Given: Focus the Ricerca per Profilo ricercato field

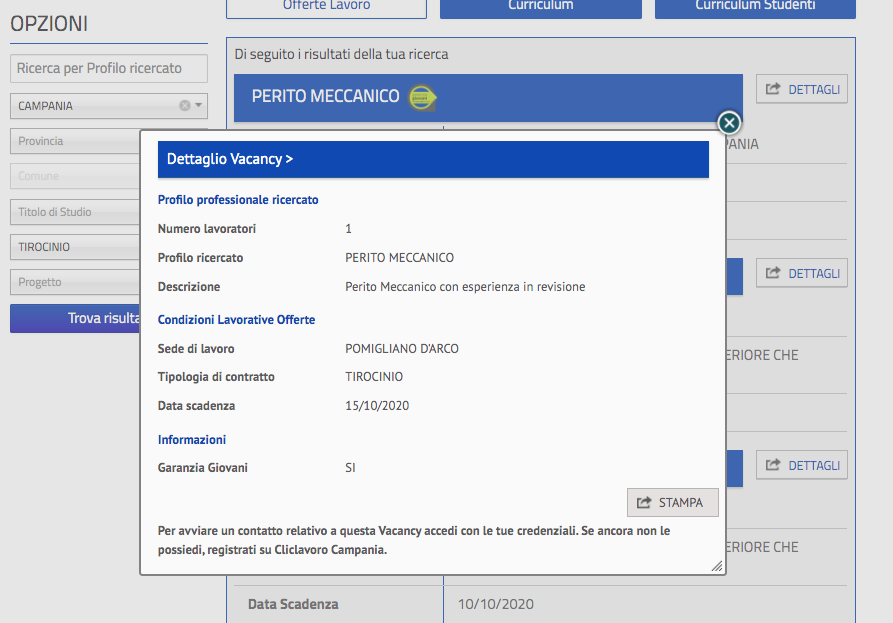Looking at the screenshot, I should pyautogui.click(x=109, y=68).
